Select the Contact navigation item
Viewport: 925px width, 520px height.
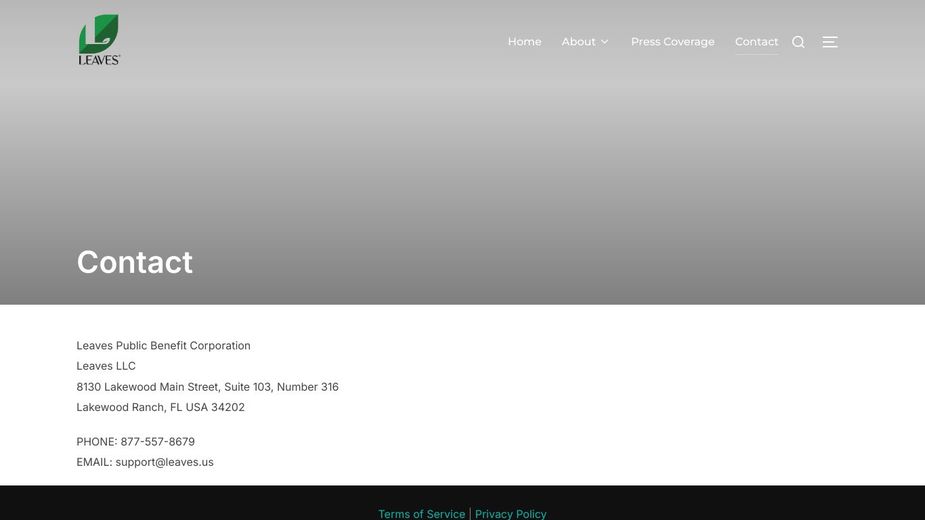(x=756, y=42)
